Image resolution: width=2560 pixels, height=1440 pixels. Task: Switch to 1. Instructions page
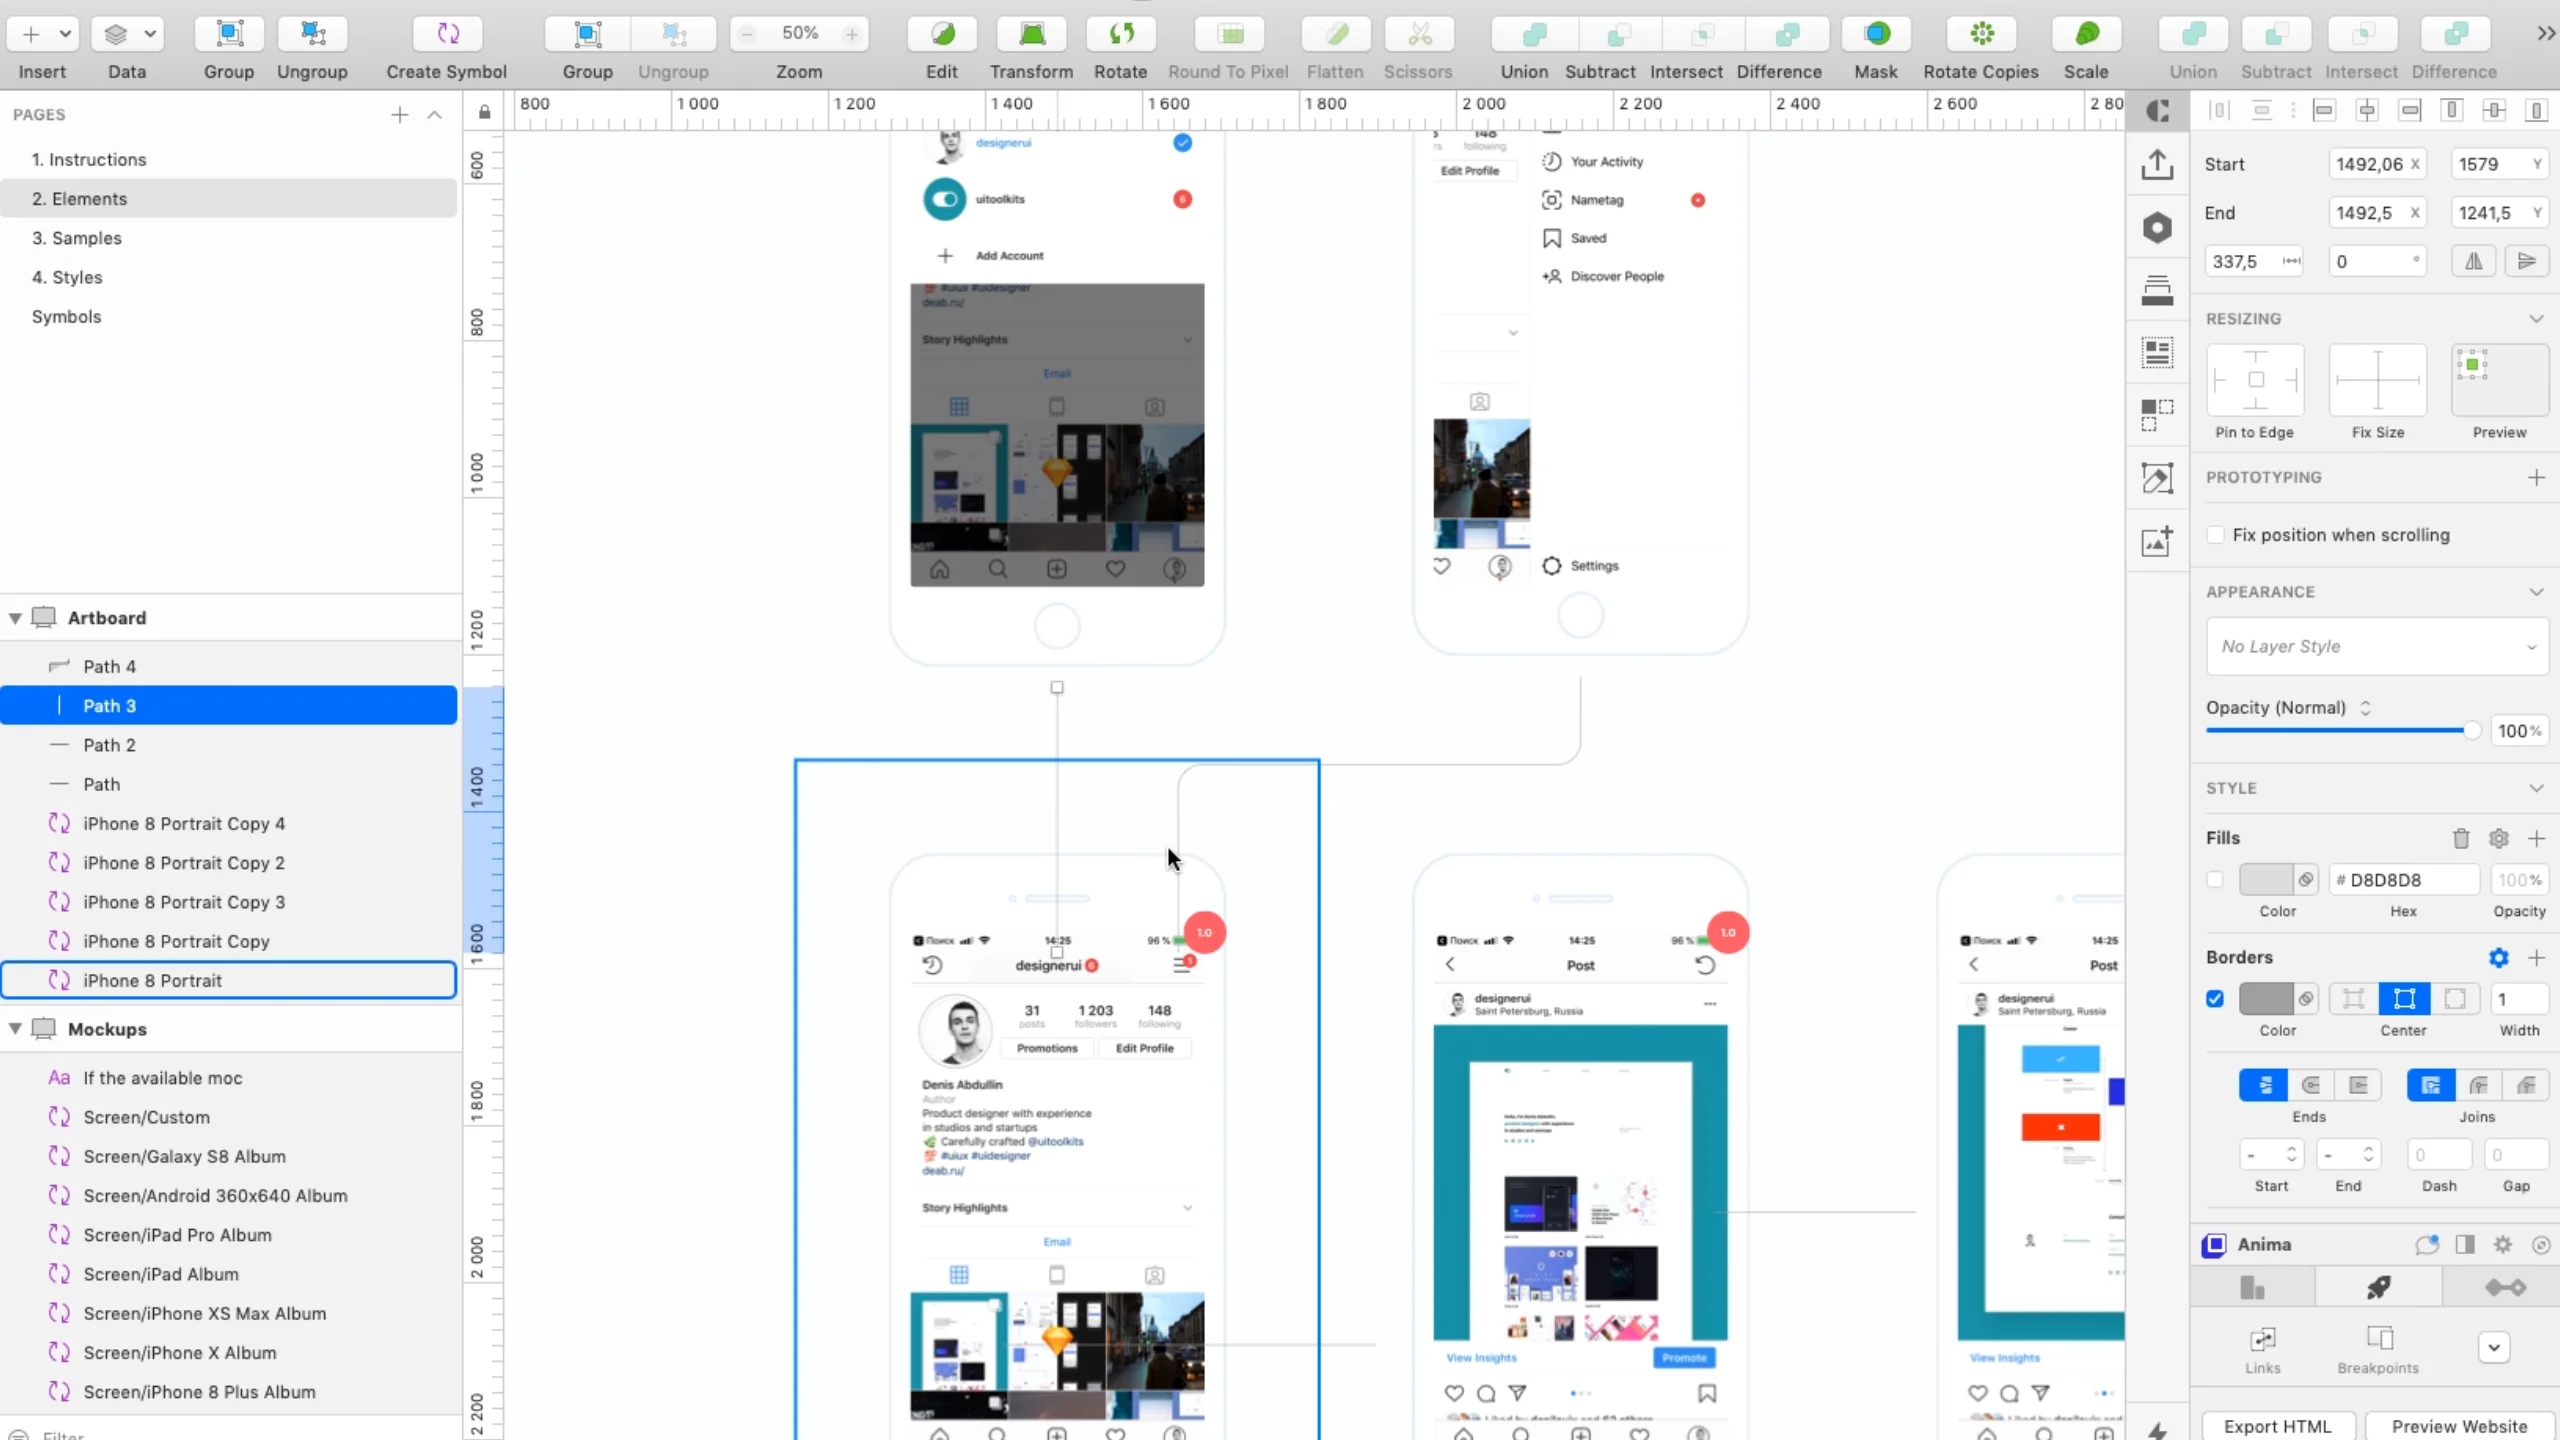pyautogui.click(x=89, y=159)
